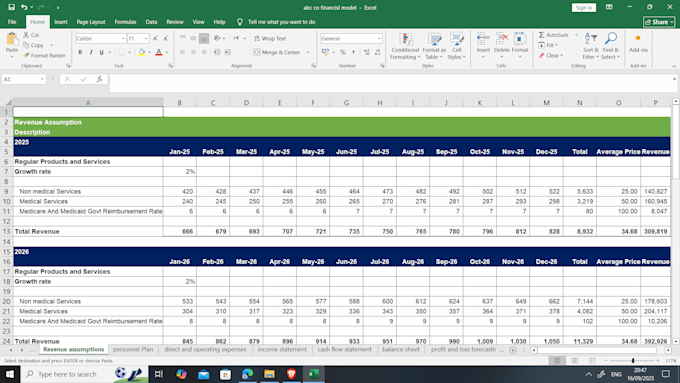Switch to the Formulas ribbon tab
The height and width of the screenshot is (383, 680).
125,22
